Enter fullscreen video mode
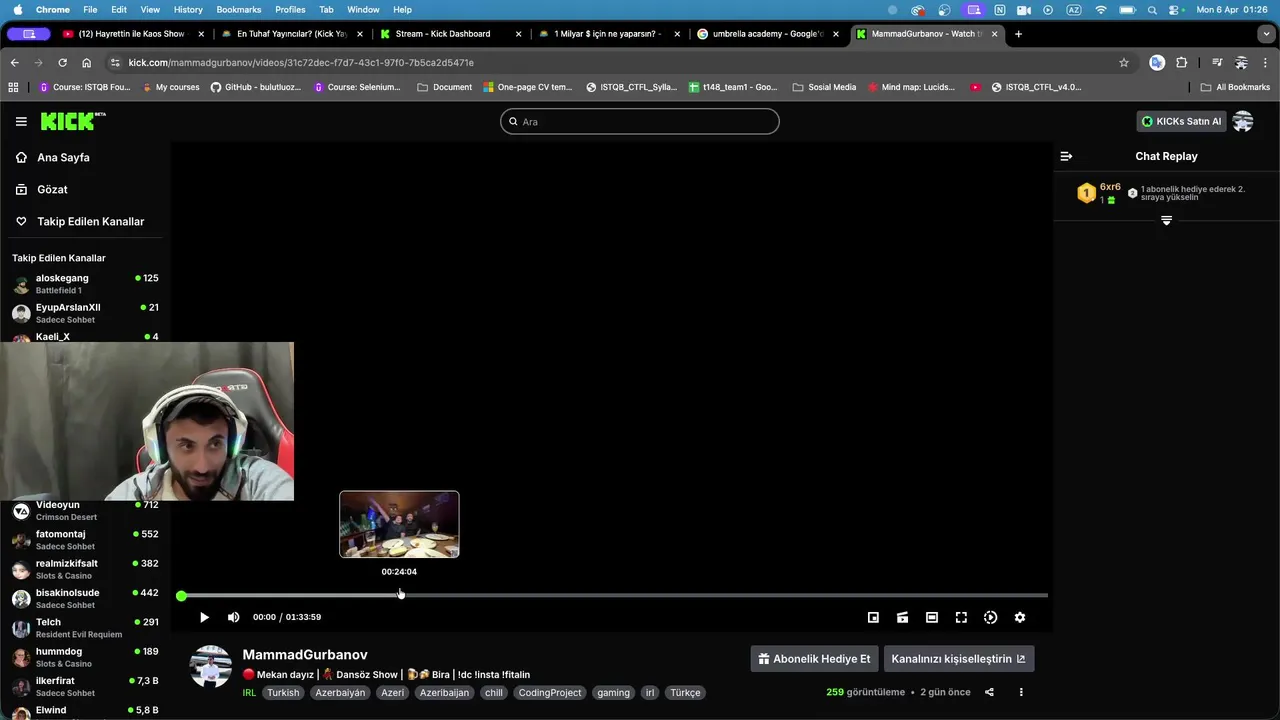Image resolution: width=1280 pixels, height=720 pixels. click(961, 617)
